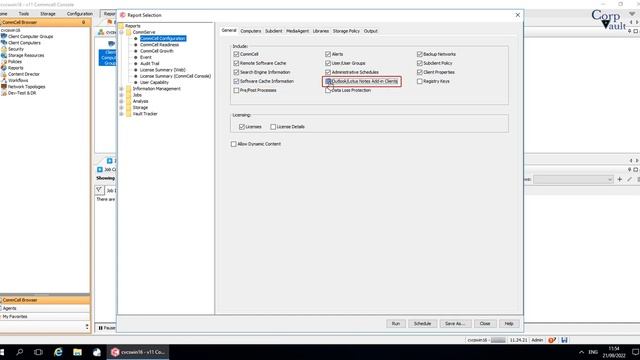Toggle the Backup Networks checkbox
640x360 pixels.
pyautogui.click(x=420, y=54)
